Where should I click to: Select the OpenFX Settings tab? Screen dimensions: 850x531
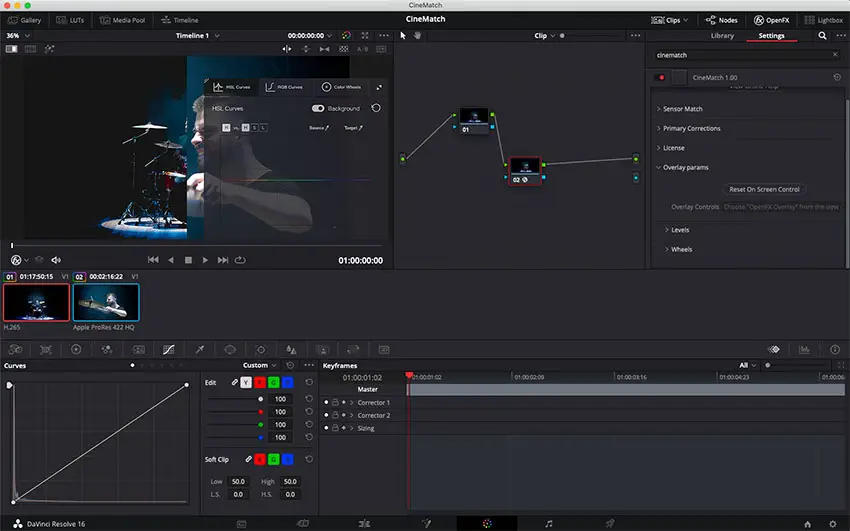[x=771, y=36]
